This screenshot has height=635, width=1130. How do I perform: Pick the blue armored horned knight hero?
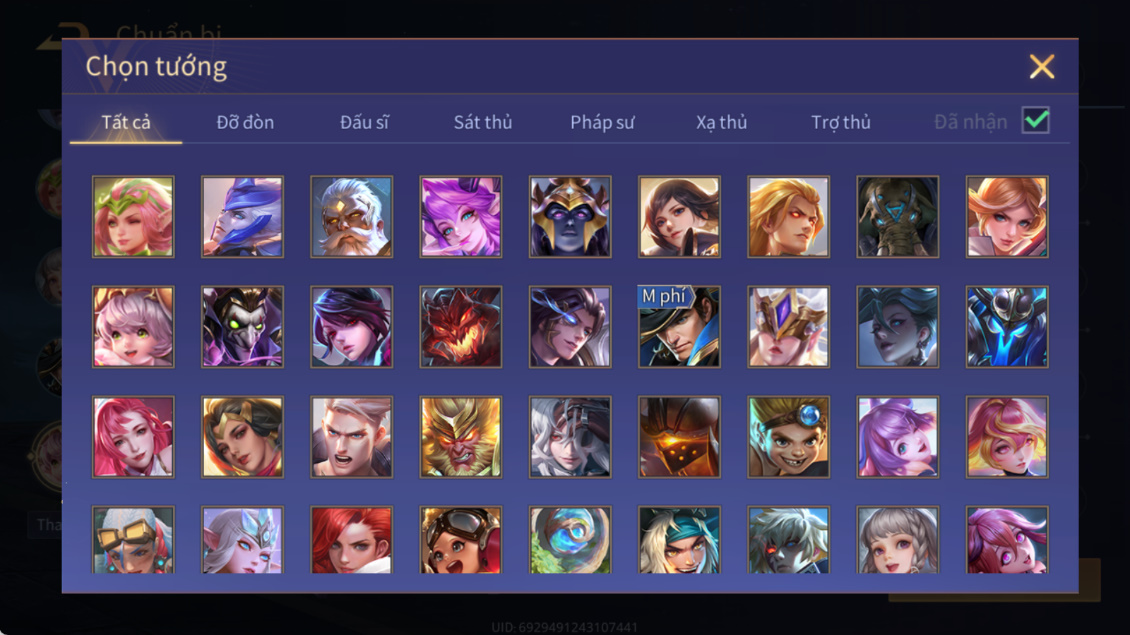coord(1007,327)
